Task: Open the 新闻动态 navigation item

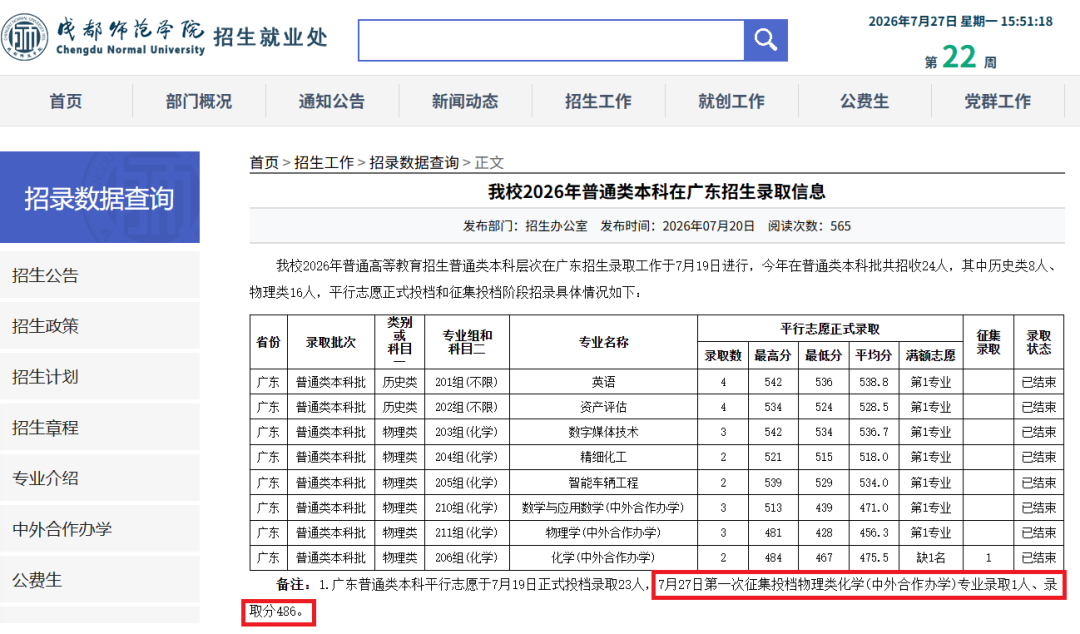Action: coord(465,101)
